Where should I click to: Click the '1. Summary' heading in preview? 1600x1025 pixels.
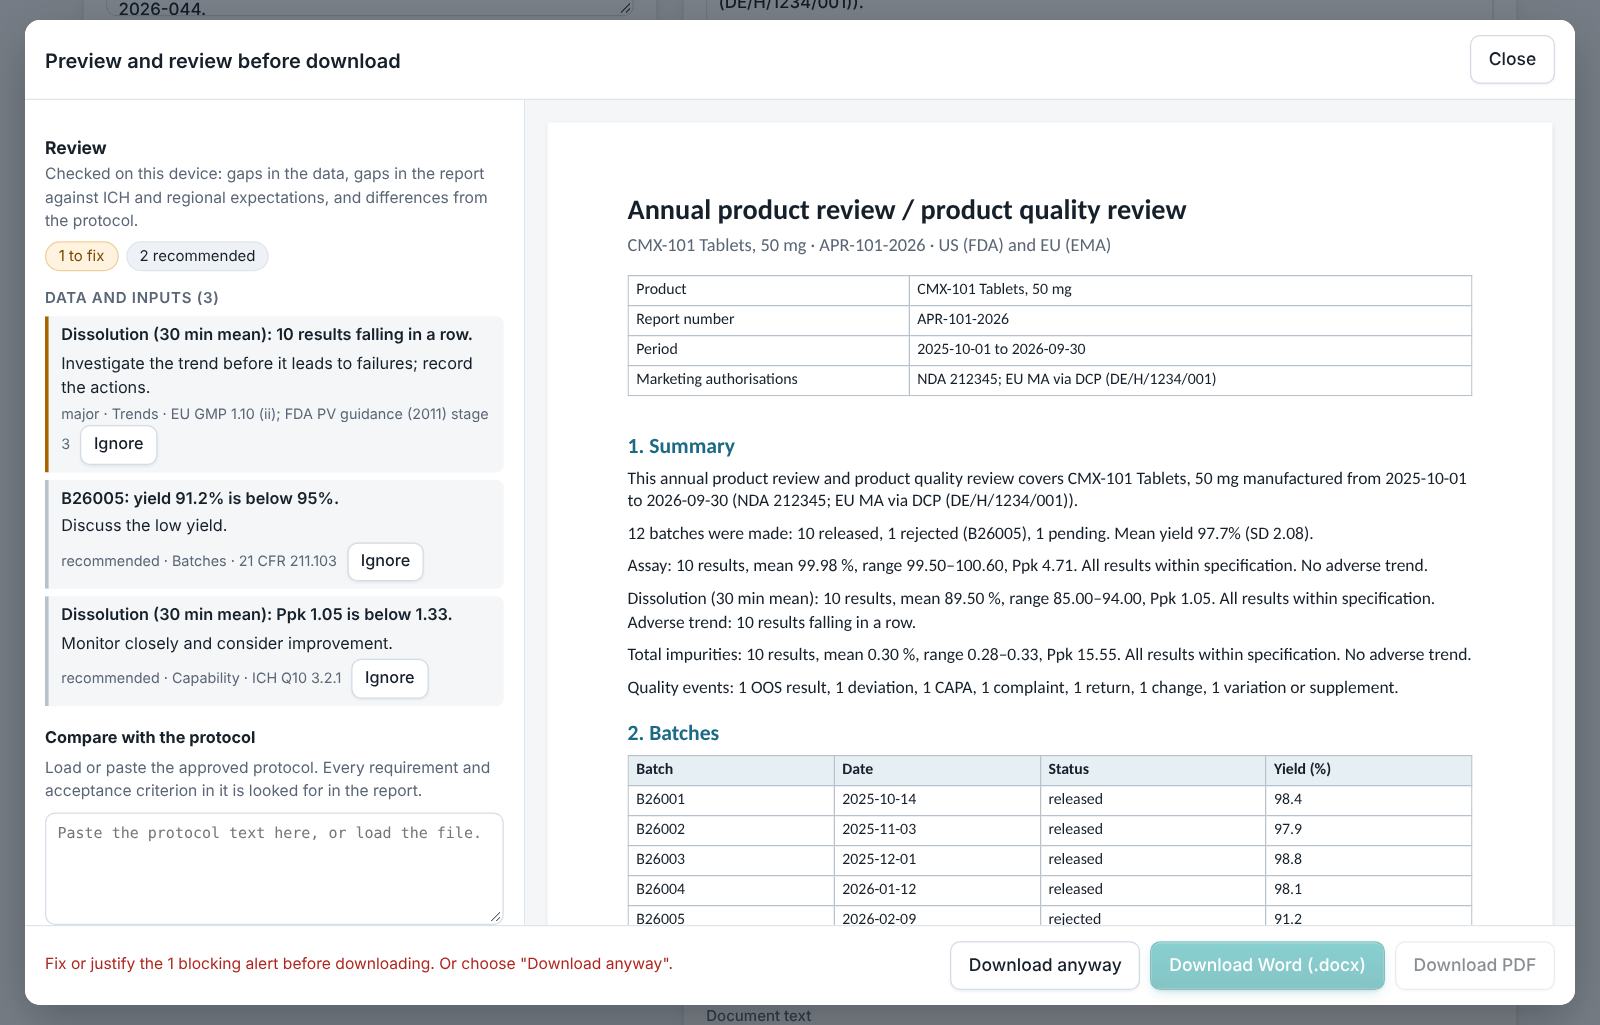(x=681, y=446)
